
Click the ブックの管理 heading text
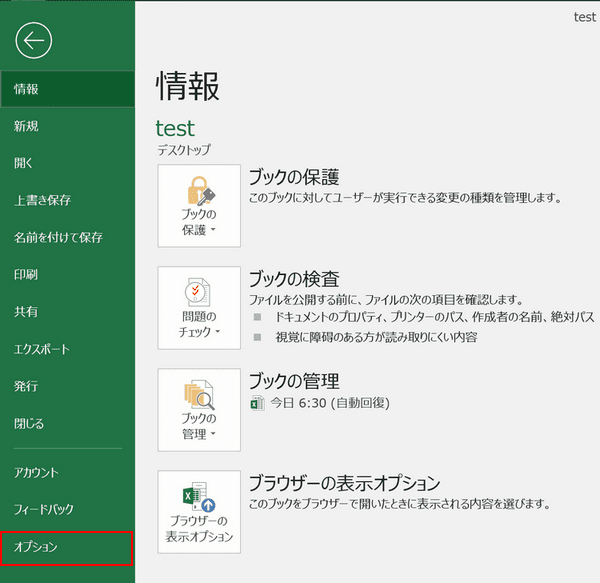294,381
